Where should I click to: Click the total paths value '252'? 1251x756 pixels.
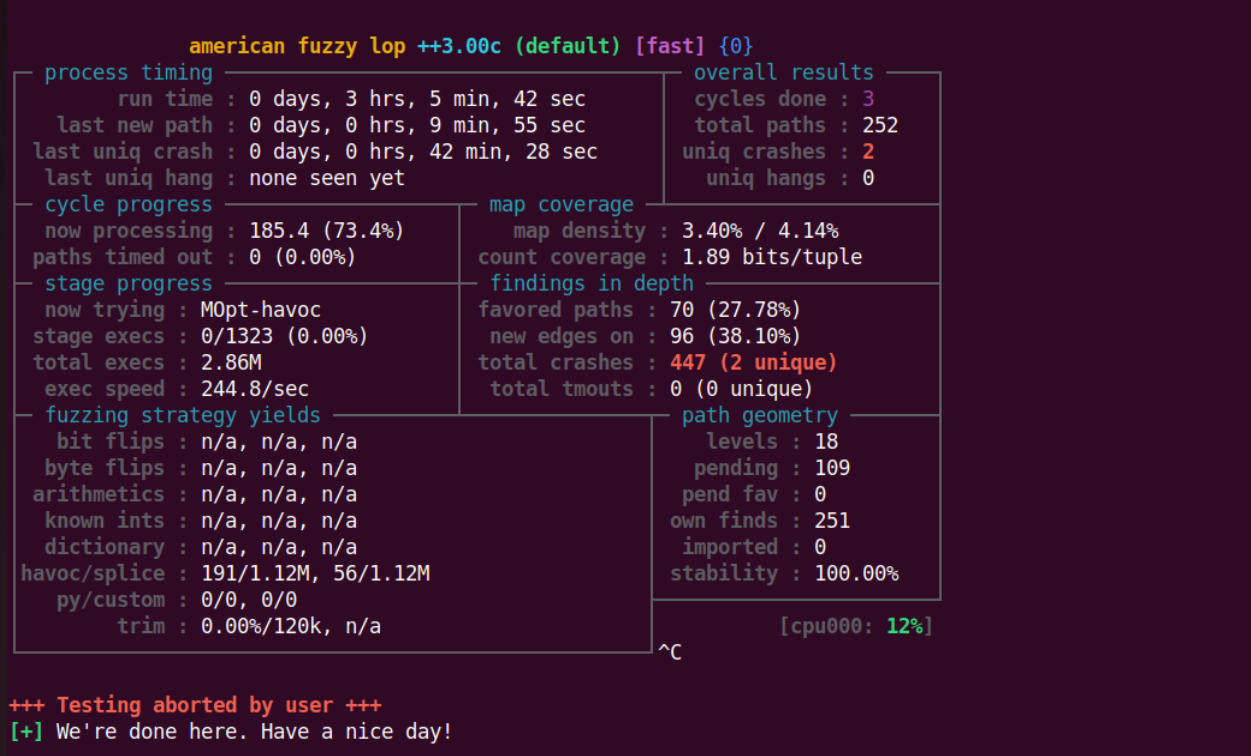click(880, 126)
